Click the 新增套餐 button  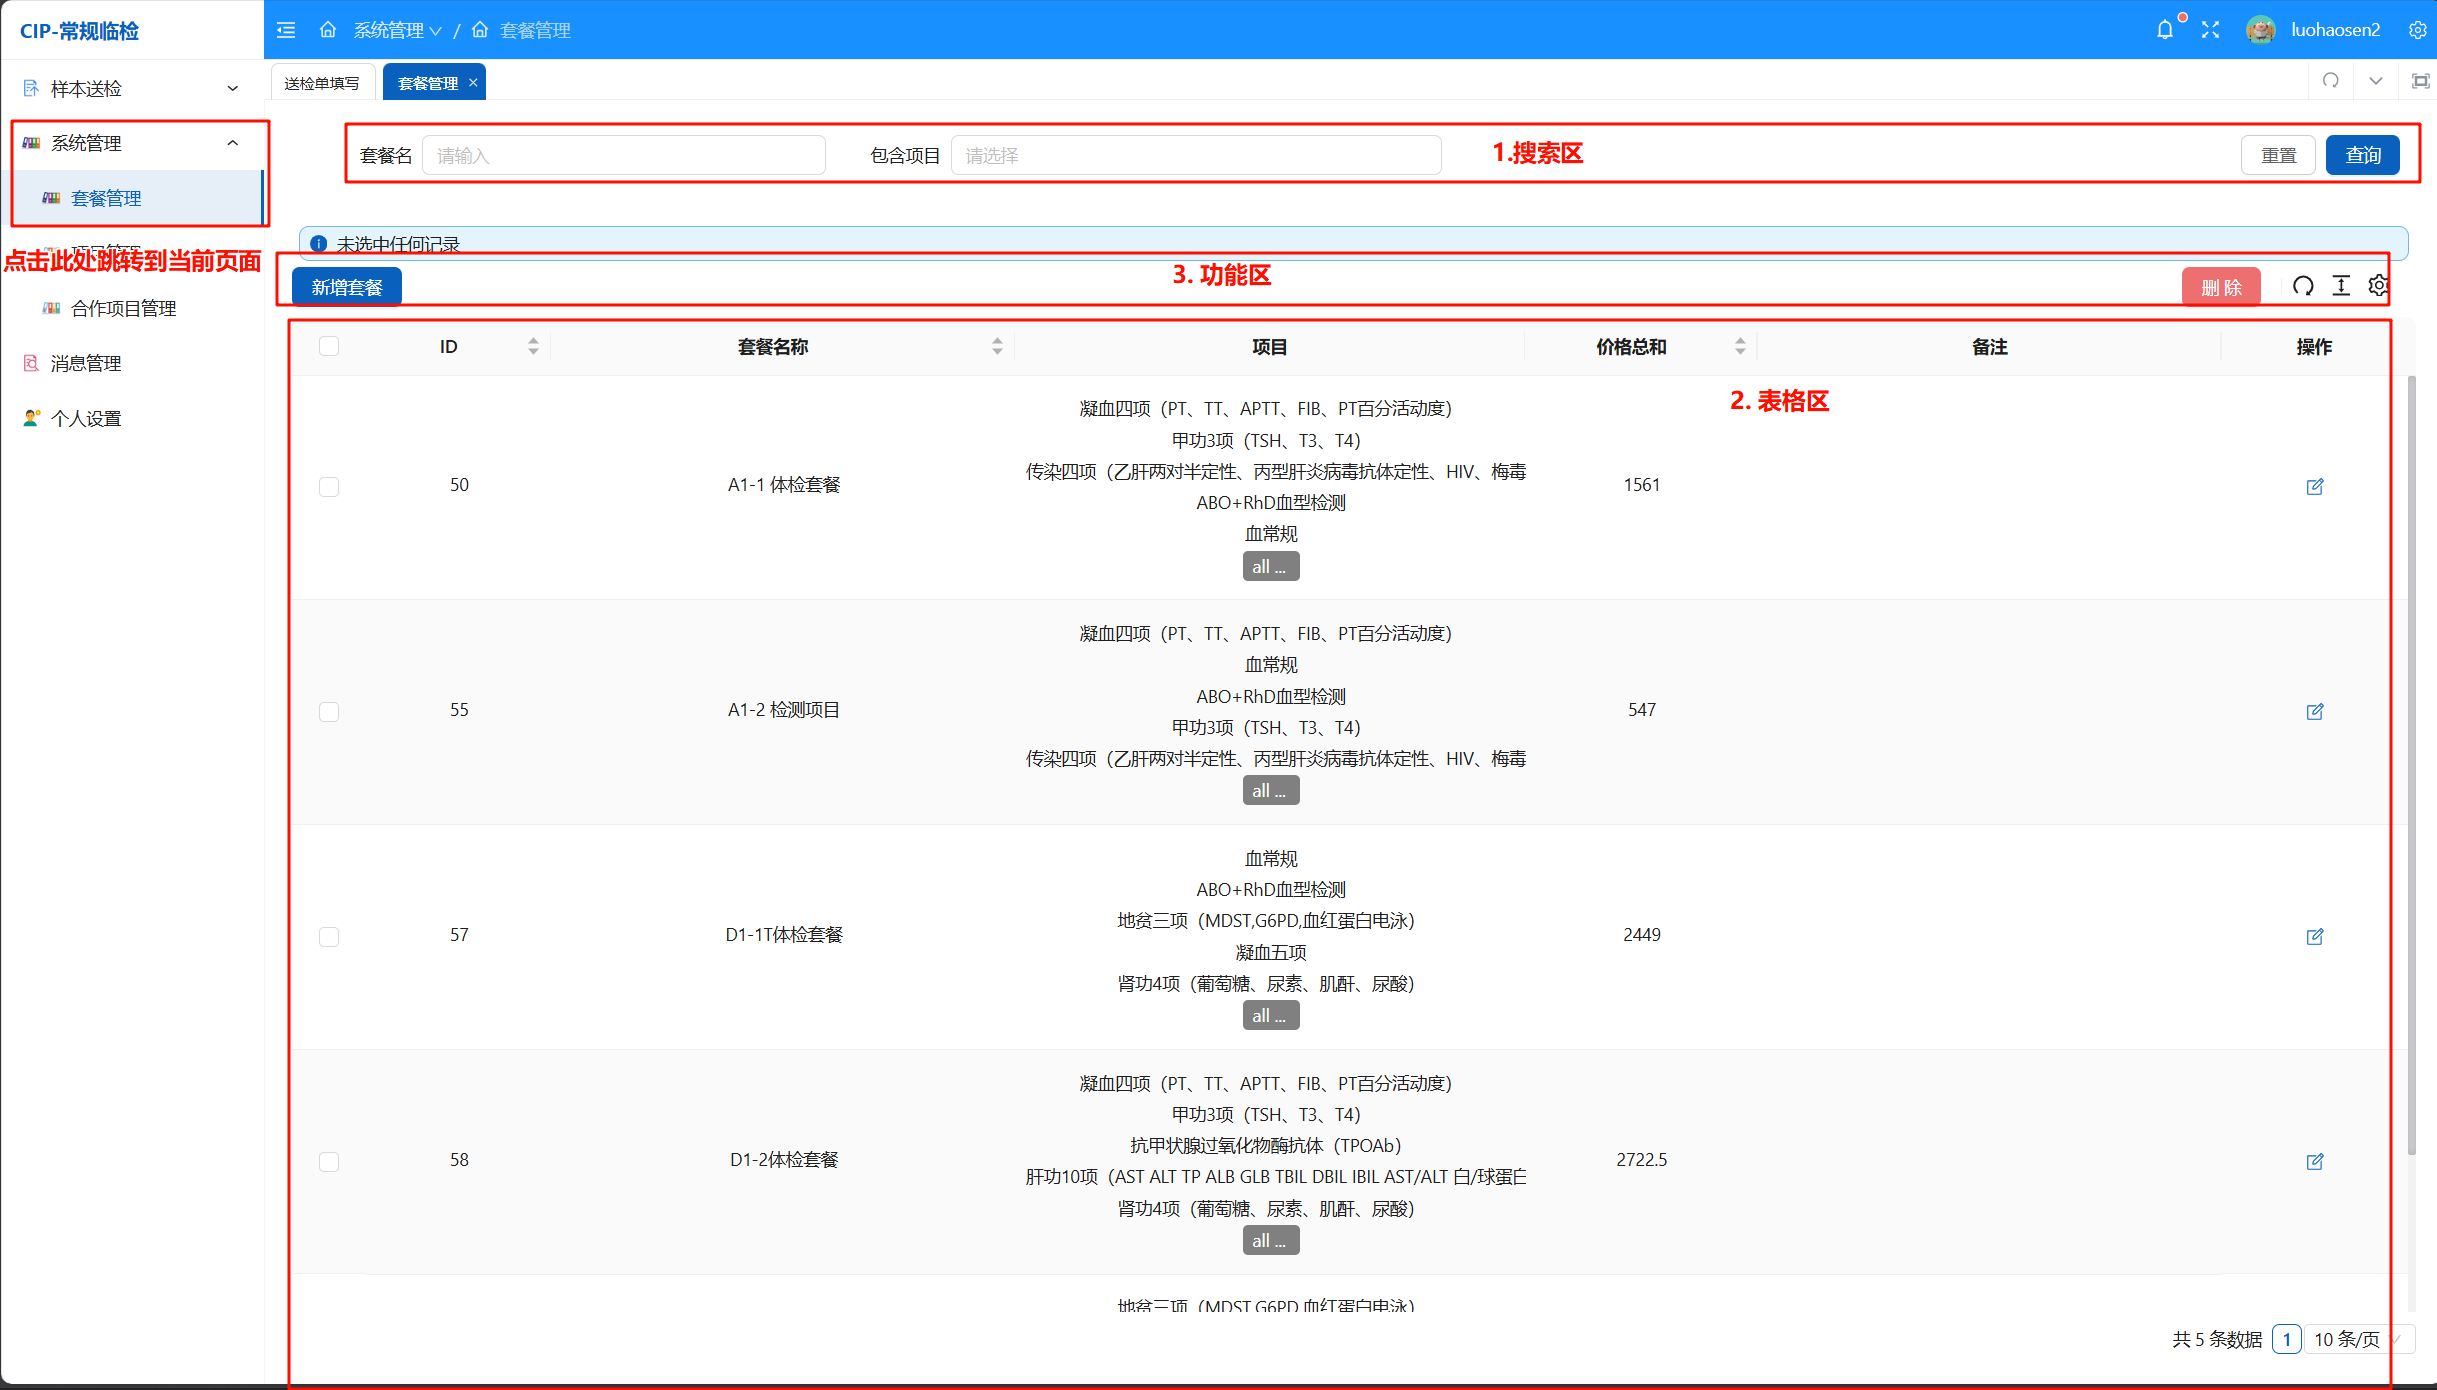pyautogui.click(x=346, y=287)
